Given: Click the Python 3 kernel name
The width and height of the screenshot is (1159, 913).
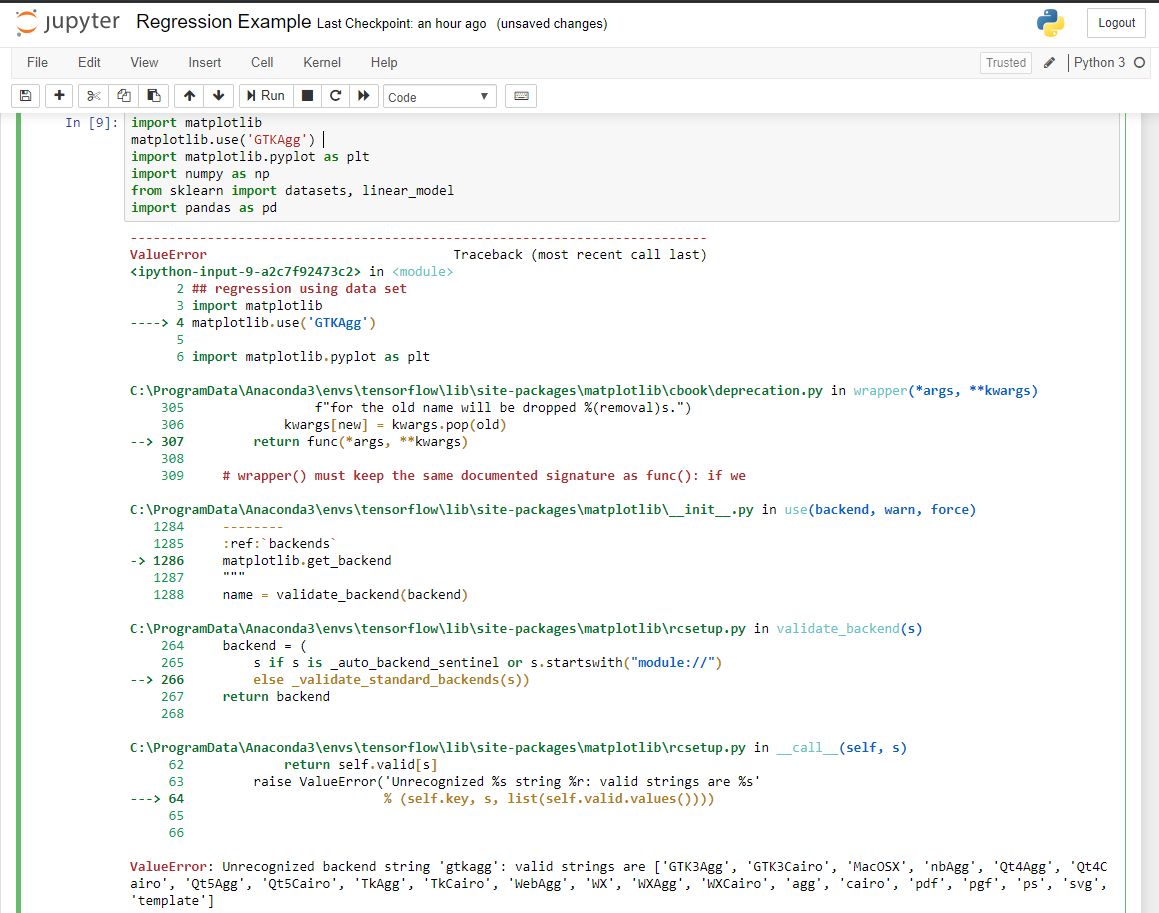Looking at the screenshot, I should point(1099,63).
